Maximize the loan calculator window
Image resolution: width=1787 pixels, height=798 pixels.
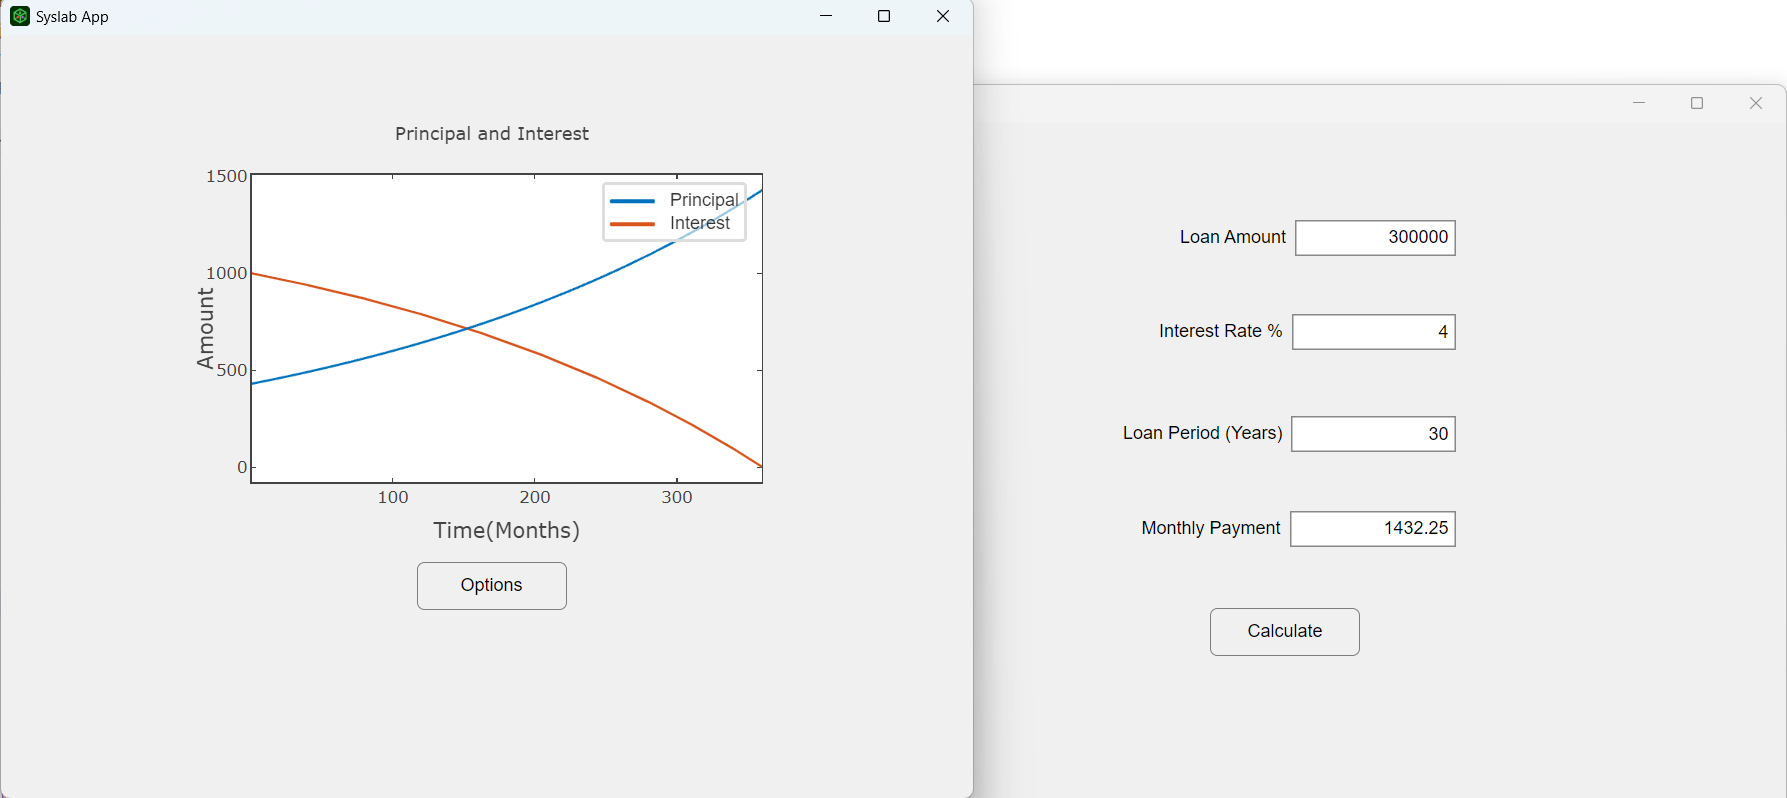coord(1697,103)
